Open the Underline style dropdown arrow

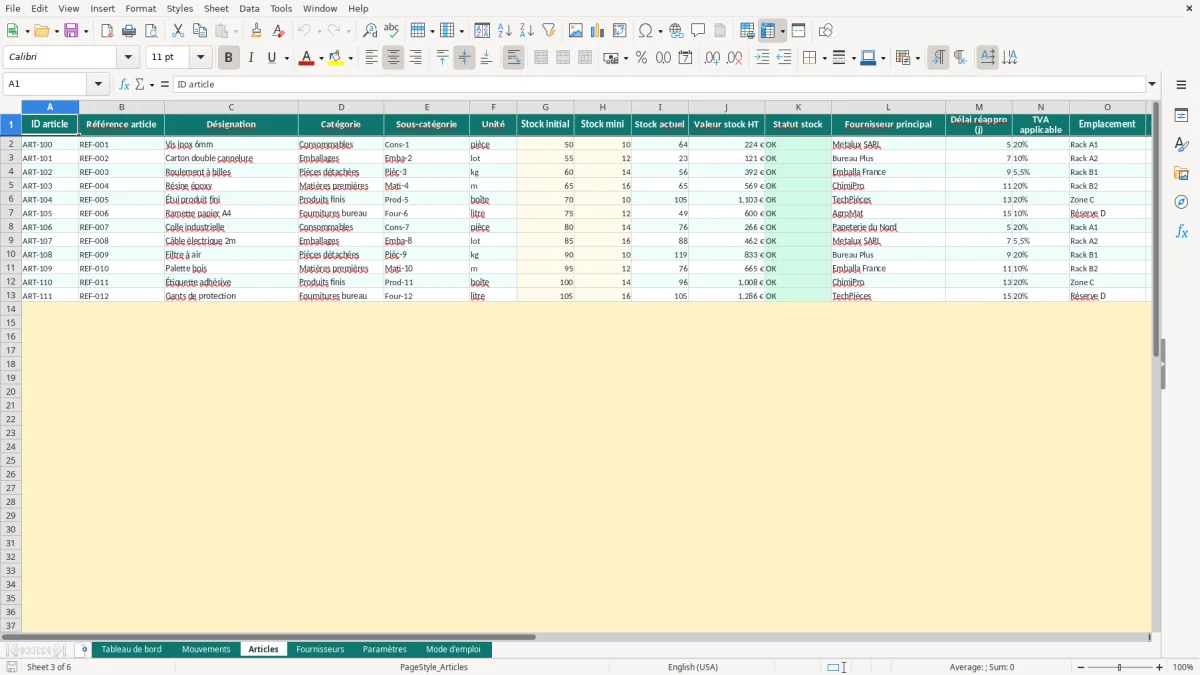tap(287, 58)
